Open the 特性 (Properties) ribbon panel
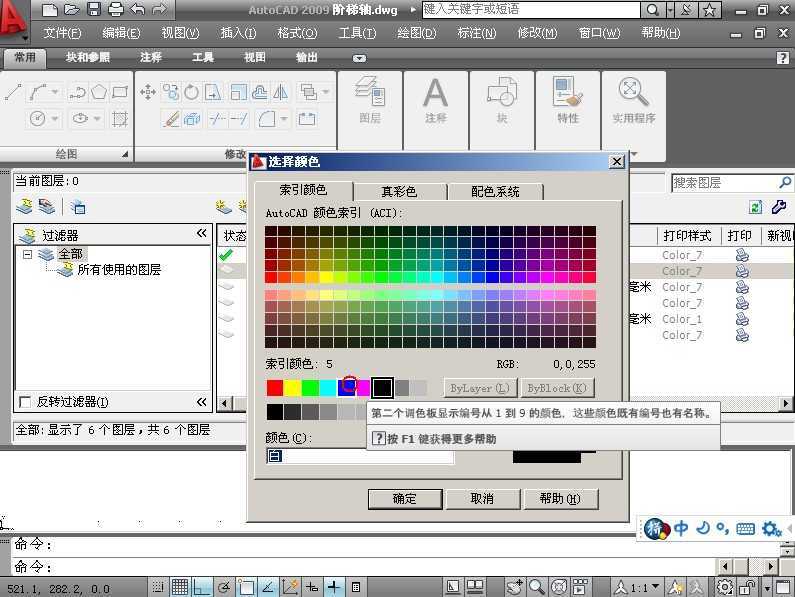Image resolution: width=795 pixels, height=597 pixels. 567,100
